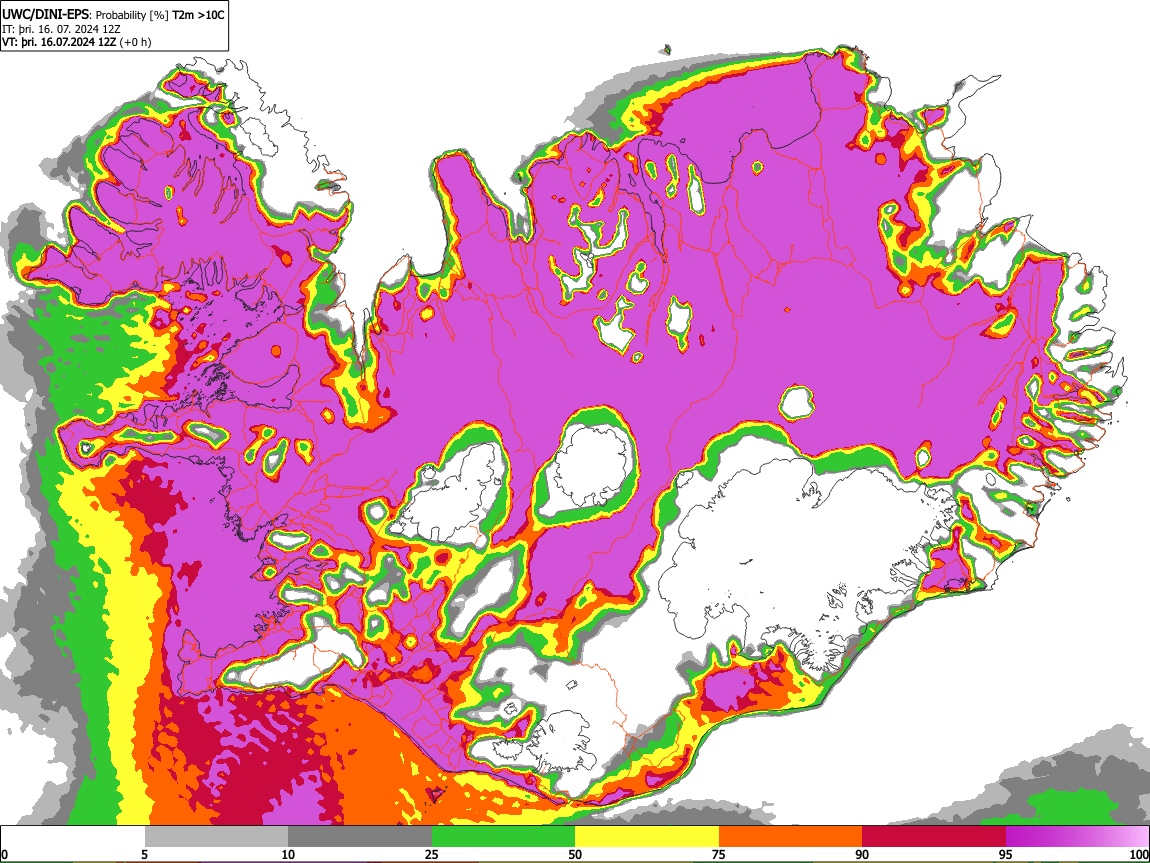Click the legend value '50'
The width and height of the screenshot is (1150, 863).
click(575, 854)
